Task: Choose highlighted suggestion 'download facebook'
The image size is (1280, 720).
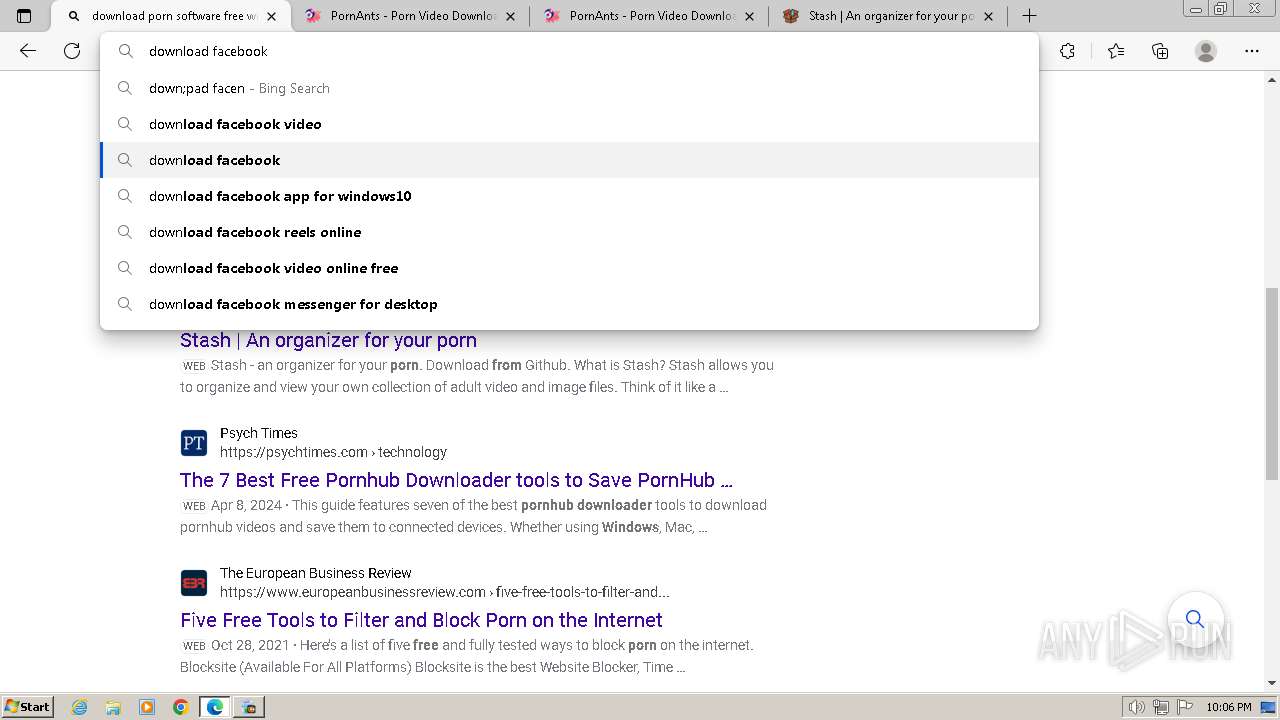Action: tap(570, 160)
